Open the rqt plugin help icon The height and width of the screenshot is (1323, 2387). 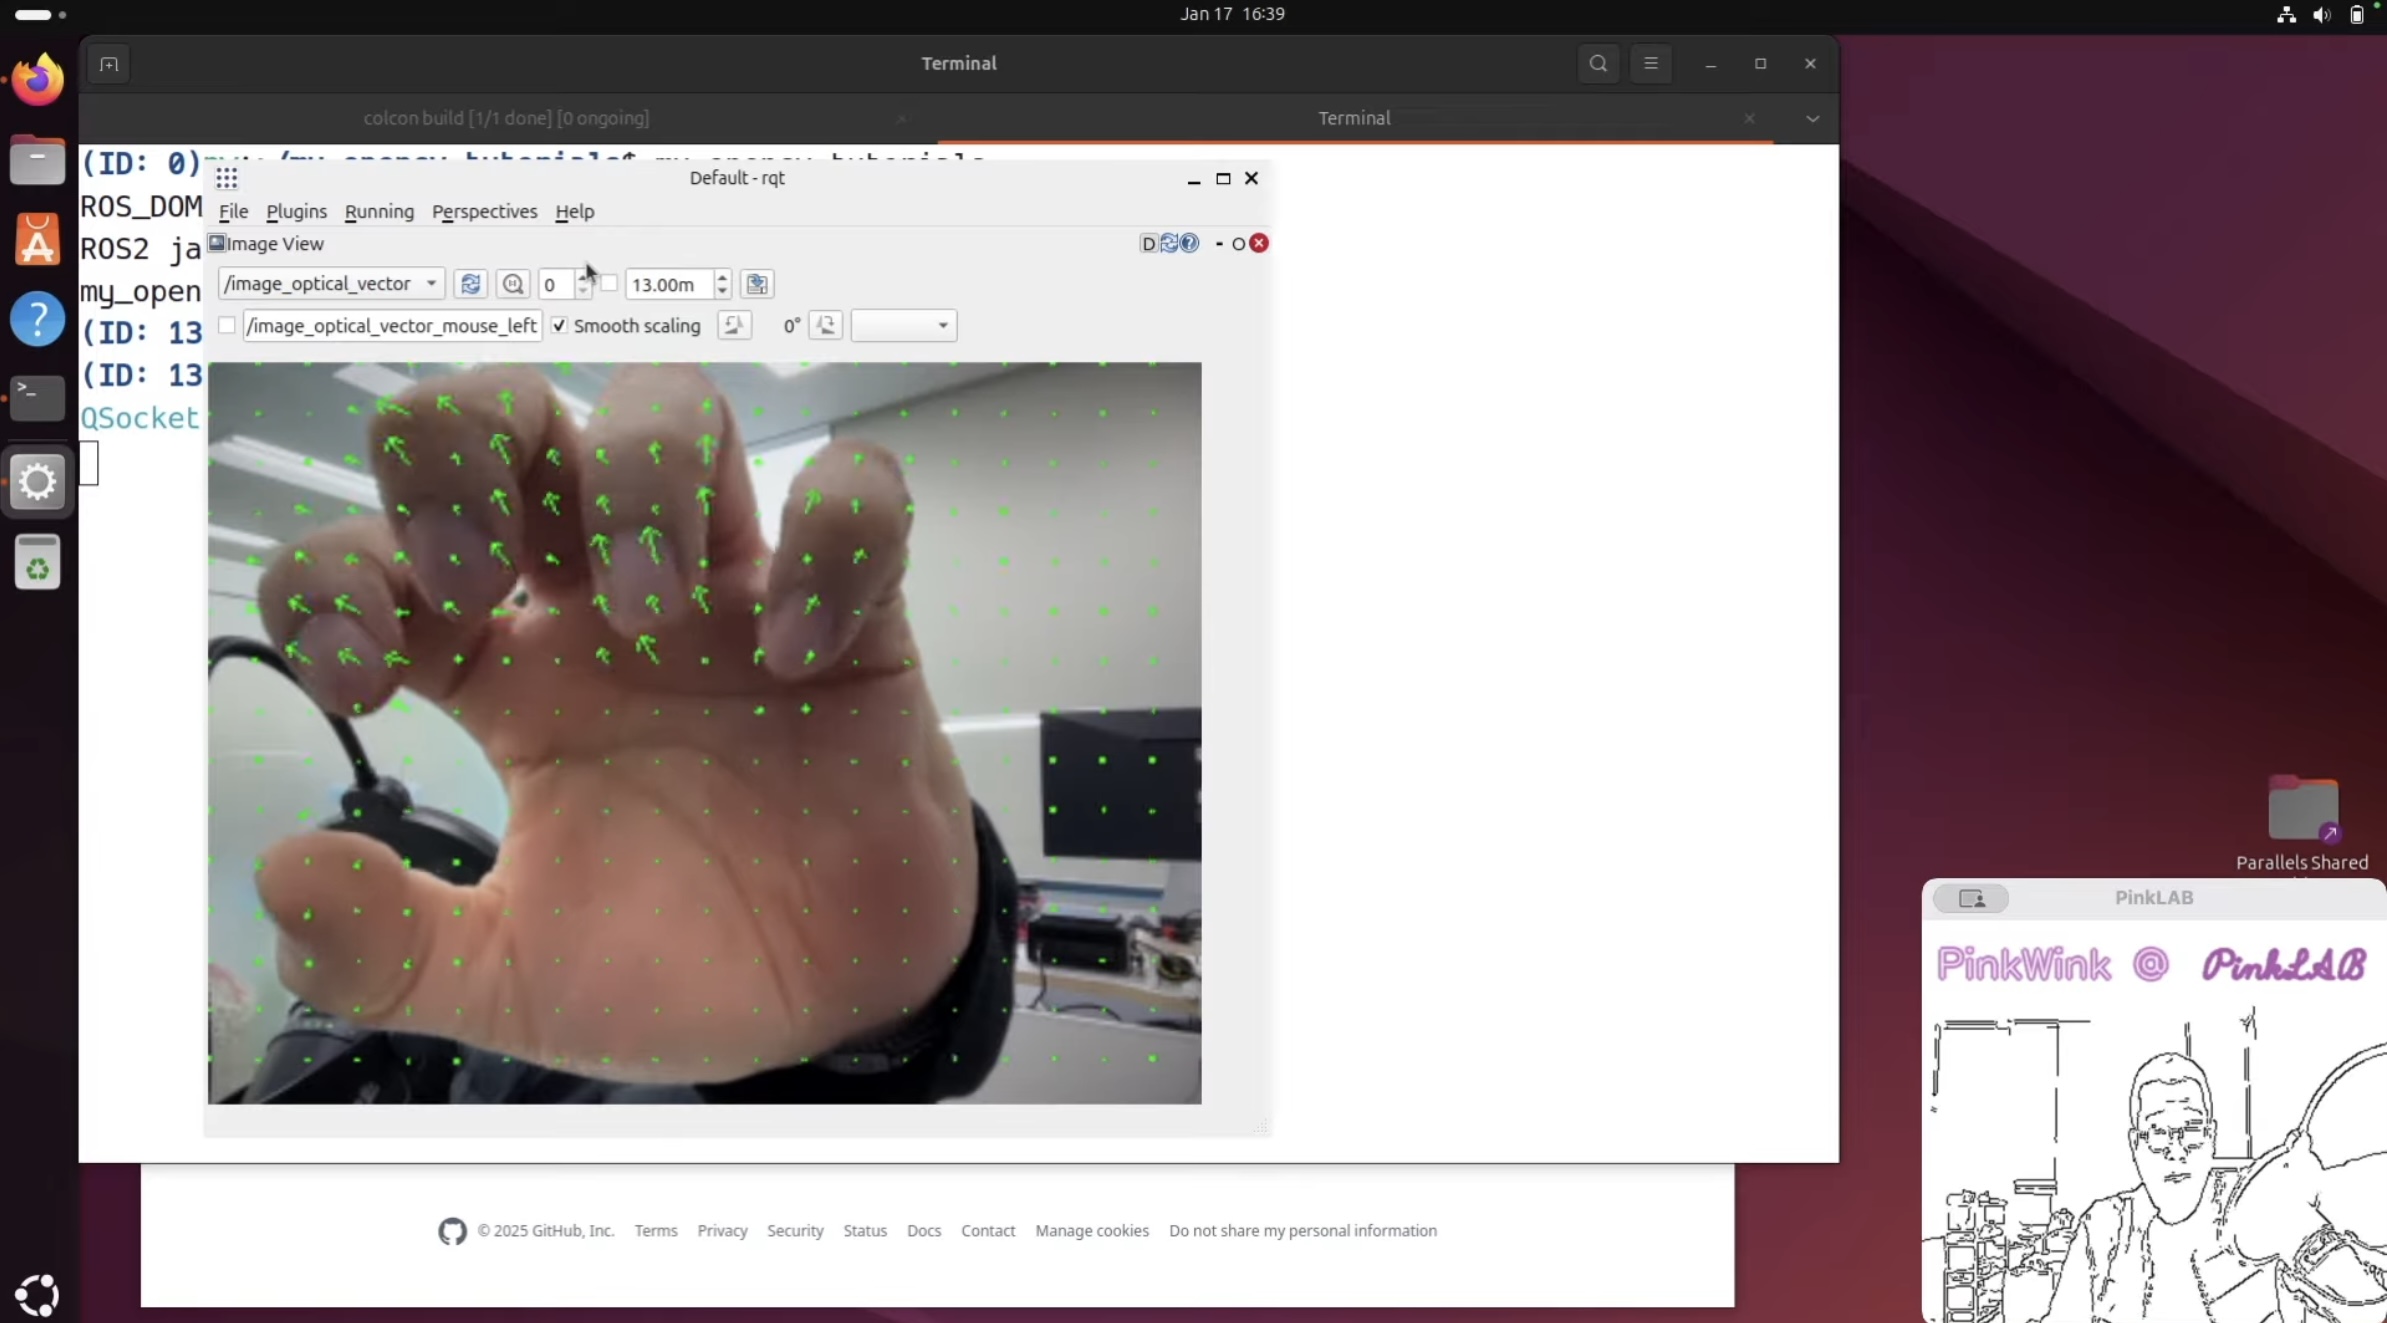pyautogui.click(x=1189, y=243)
